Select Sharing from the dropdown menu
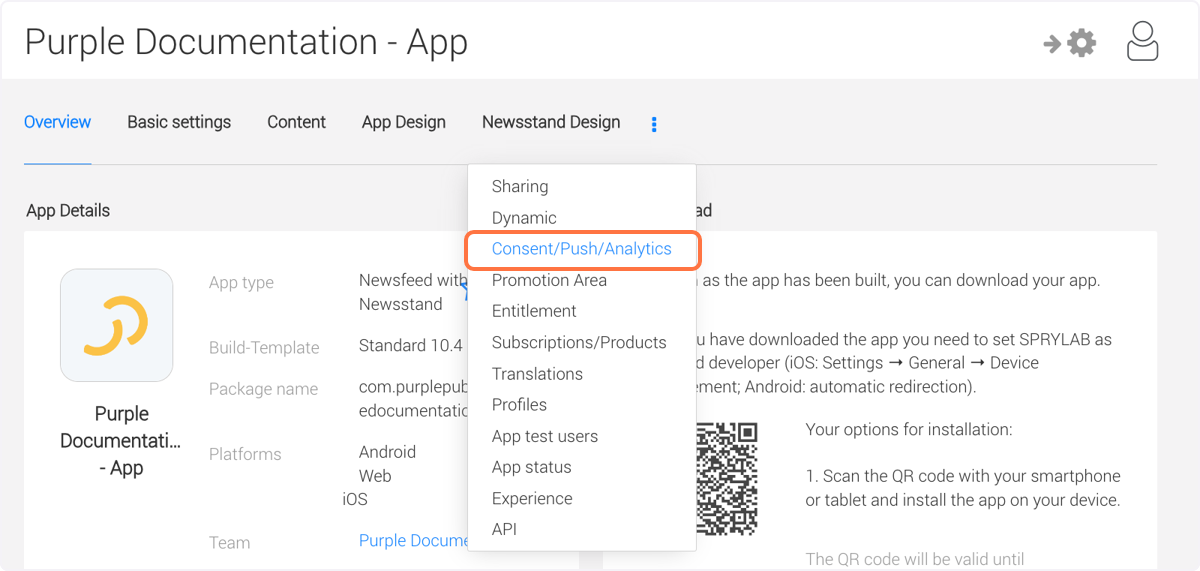The height and width of the screenshot is (571, 1200). pos(520,186)
